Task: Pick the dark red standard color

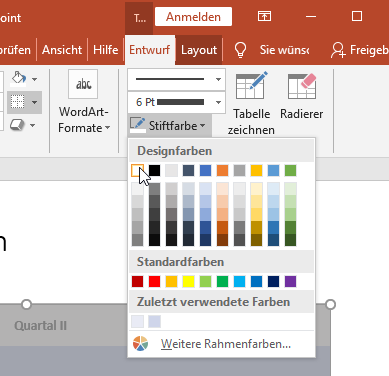Action: click(x=137, y=281)
